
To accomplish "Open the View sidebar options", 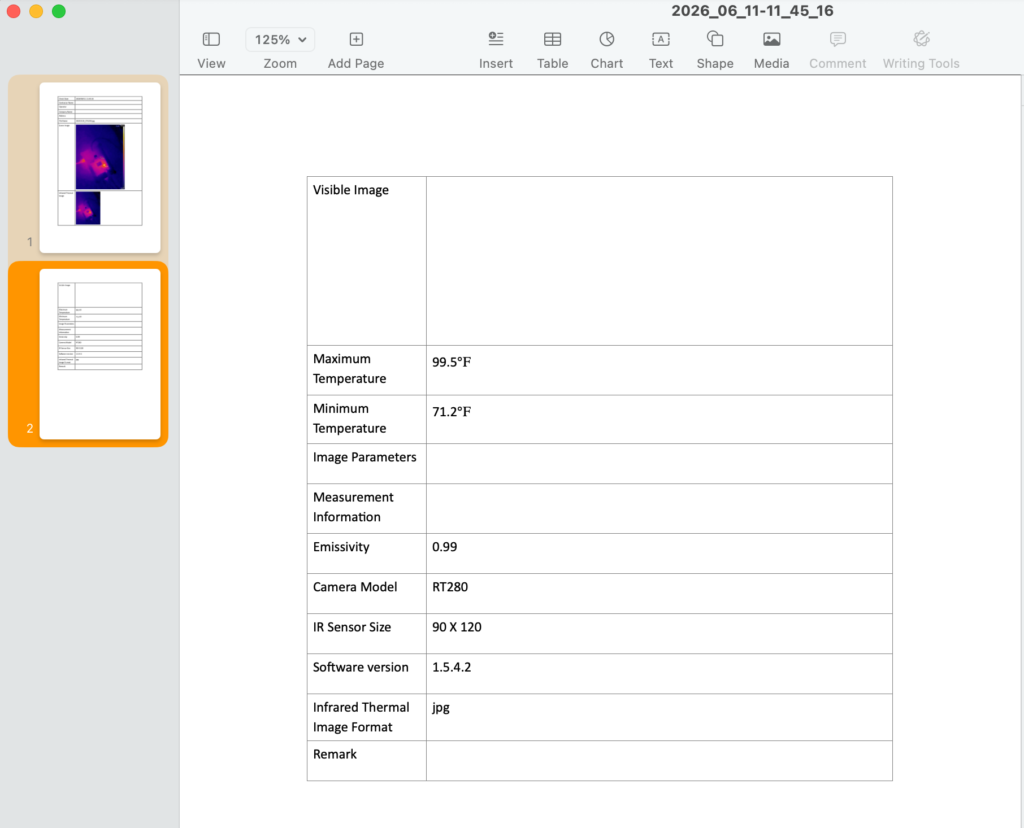I will [x=211, y=39].
